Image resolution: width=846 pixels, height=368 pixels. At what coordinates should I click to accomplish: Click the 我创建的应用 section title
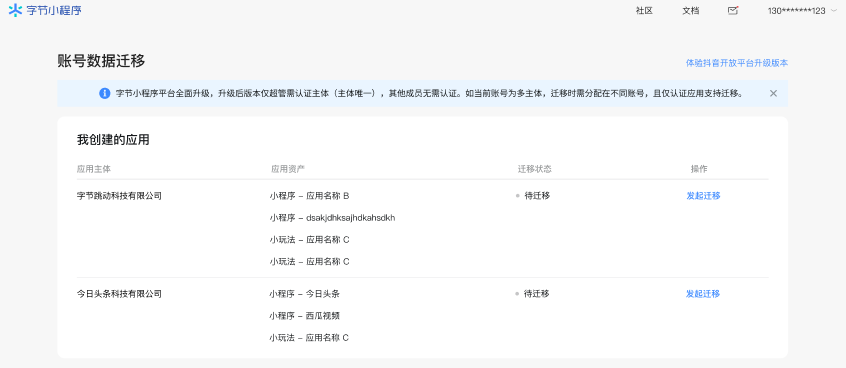point(113,140)
